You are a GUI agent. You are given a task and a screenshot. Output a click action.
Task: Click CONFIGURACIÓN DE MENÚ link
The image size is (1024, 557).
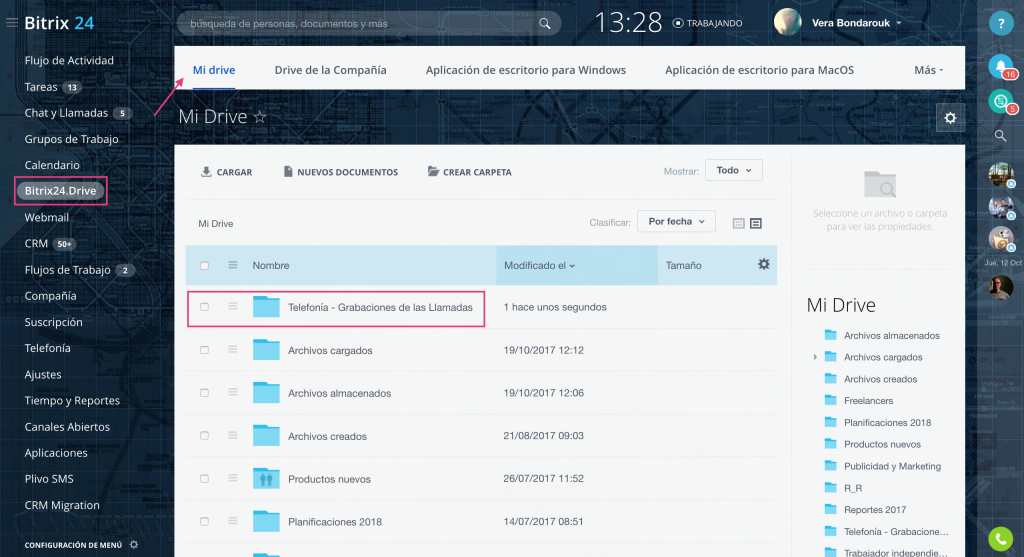[x=73, y=545]
